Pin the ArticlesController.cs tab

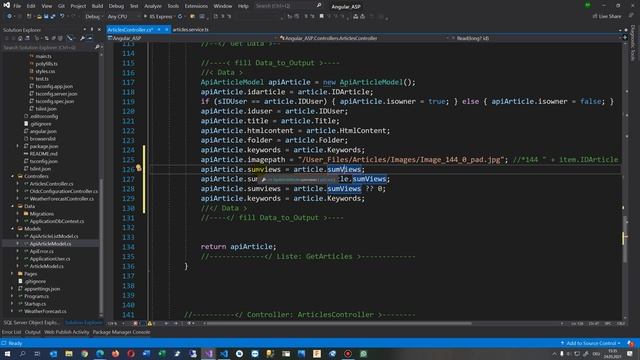(x=159, y=29)
